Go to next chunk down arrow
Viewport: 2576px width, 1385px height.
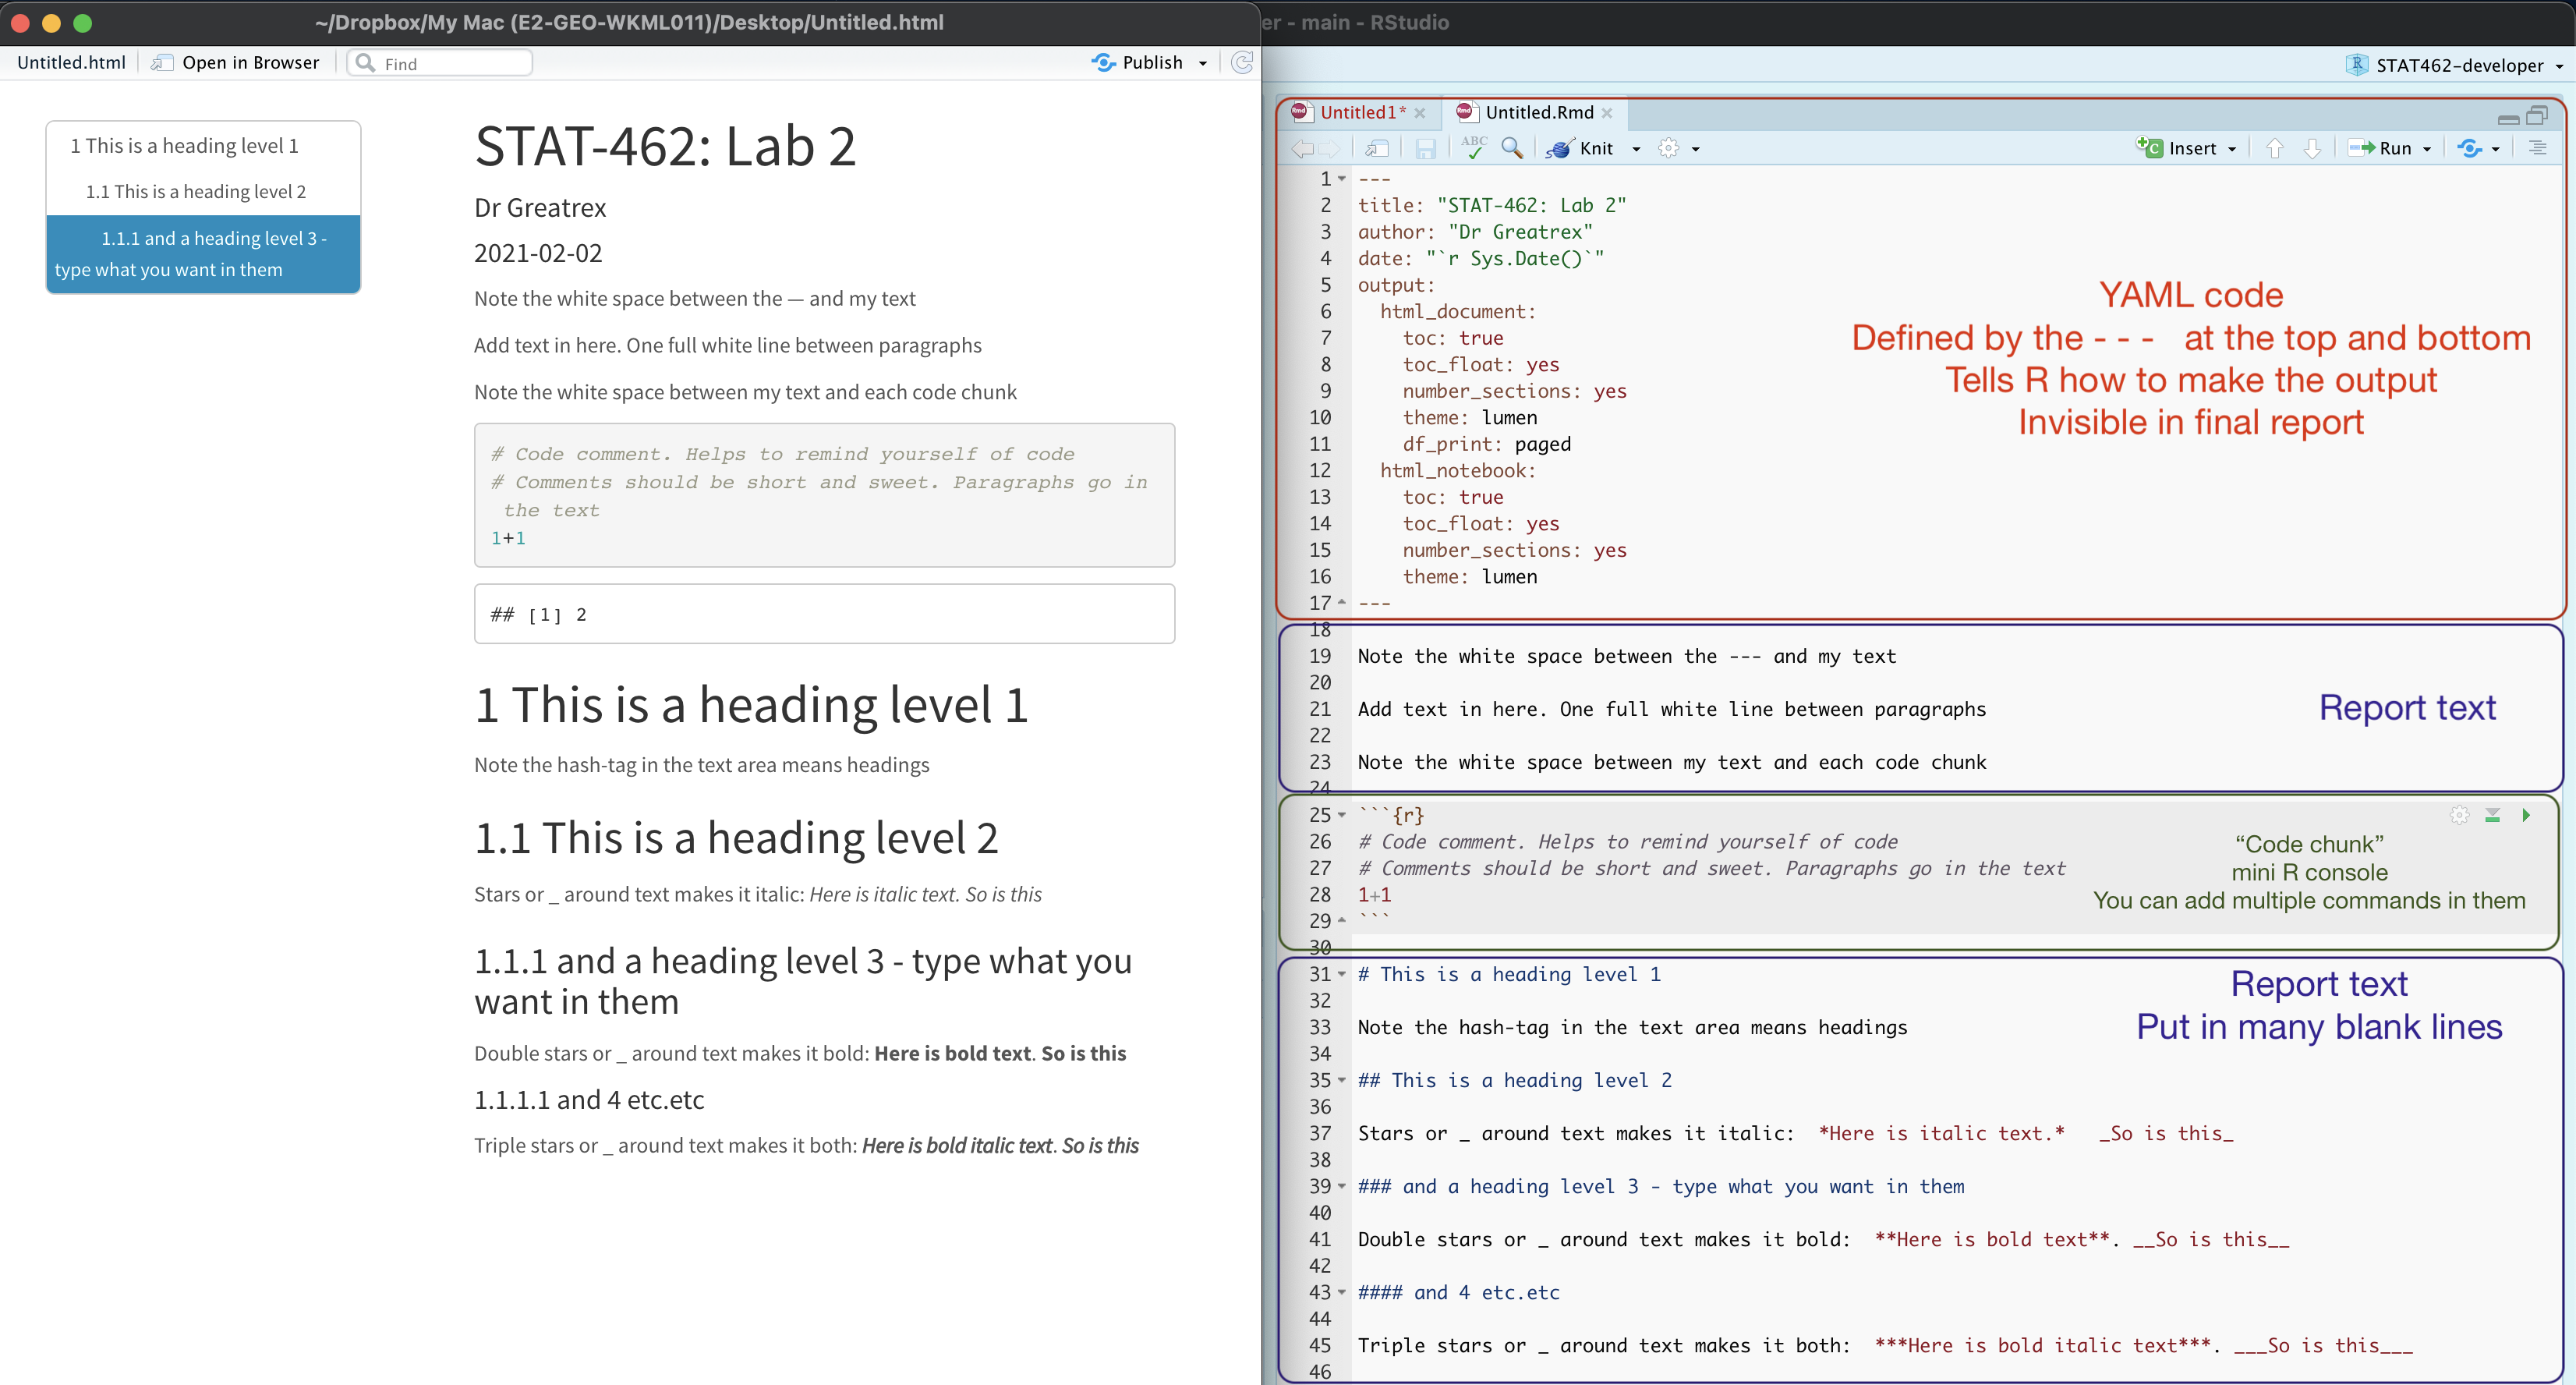[2312, 148]
